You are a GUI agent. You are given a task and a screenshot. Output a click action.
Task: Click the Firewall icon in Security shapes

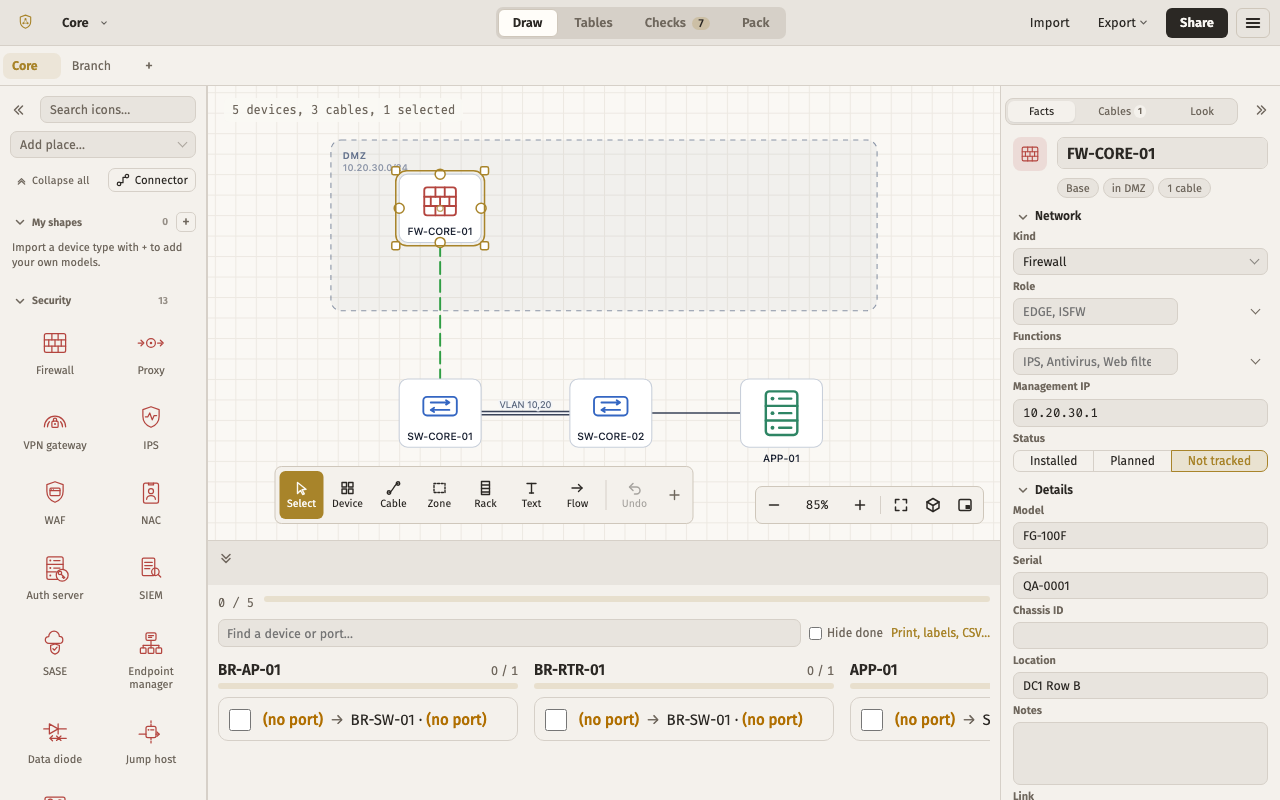(x=55, y=353)
